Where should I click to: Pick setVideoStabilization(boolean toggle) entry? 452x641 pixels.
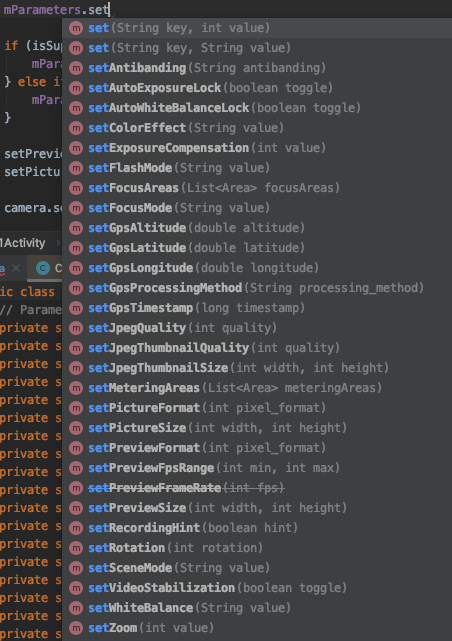[x=257, y=589]
